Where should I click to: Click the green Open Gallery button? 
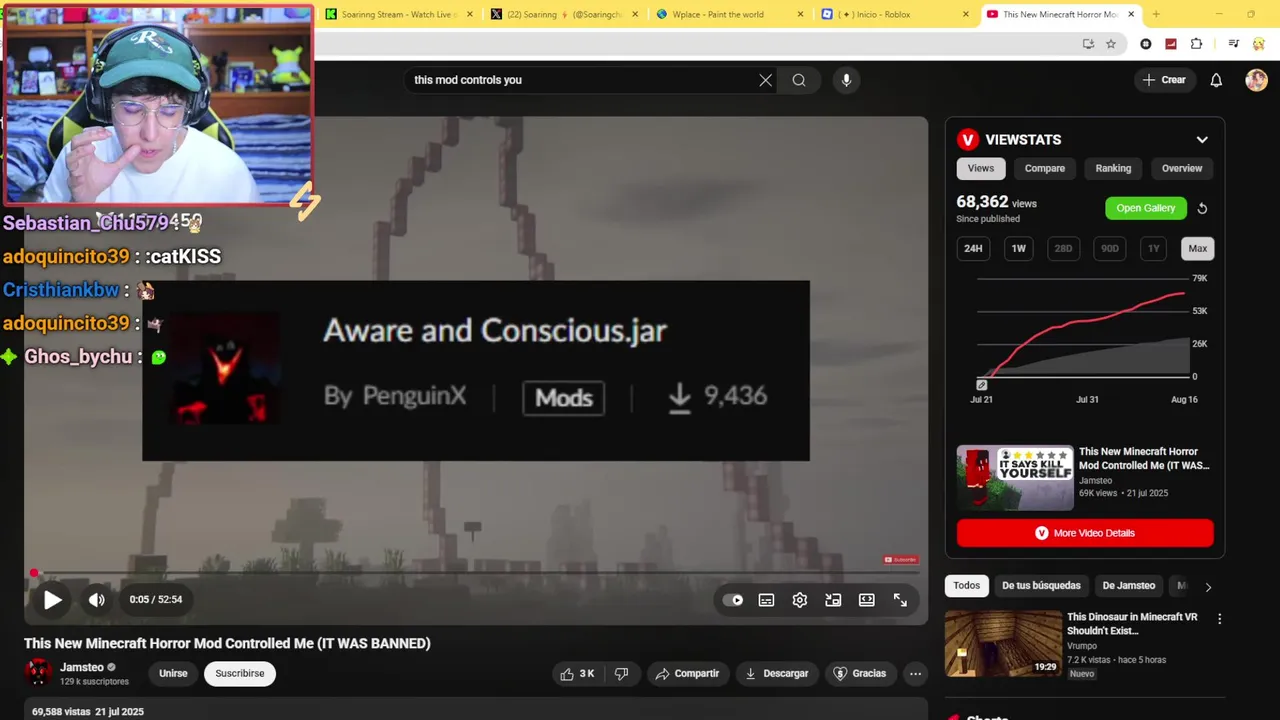[1146, 208]
